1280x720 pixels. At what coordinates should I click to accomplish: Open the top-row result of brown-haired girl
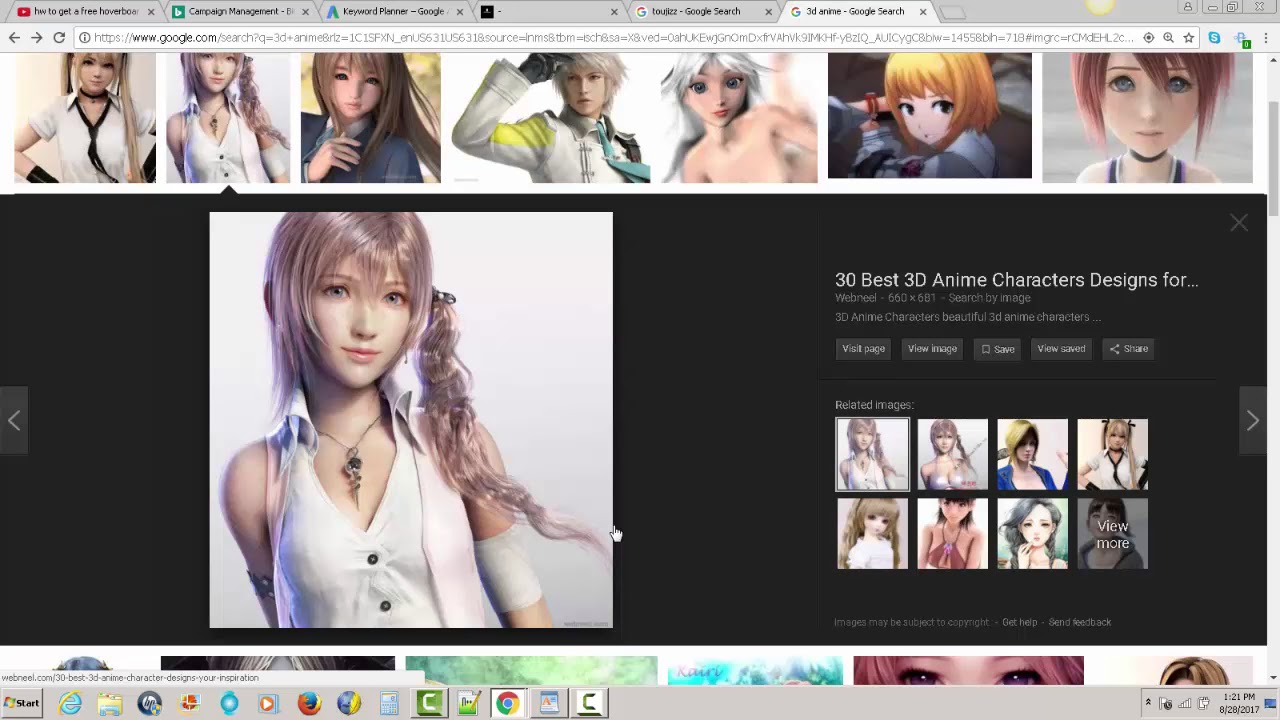(x=370, y=118)
